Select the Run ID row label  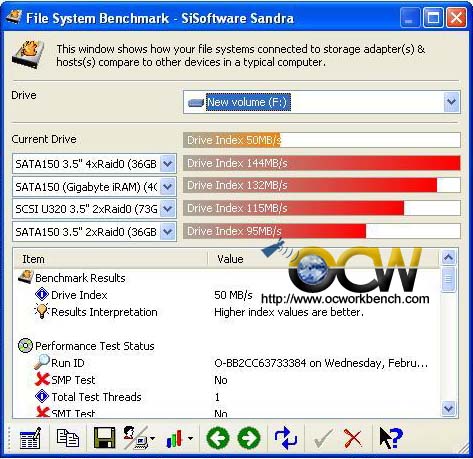[x=67, y=363]
